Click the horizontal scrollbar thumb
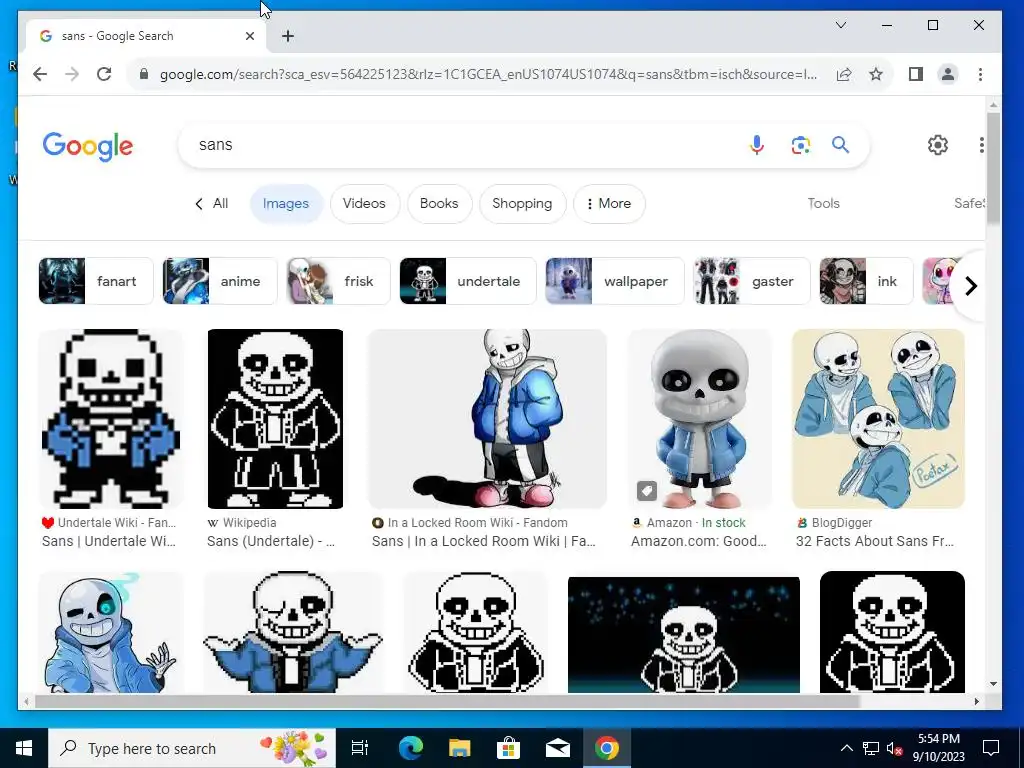 coord(447,701)
